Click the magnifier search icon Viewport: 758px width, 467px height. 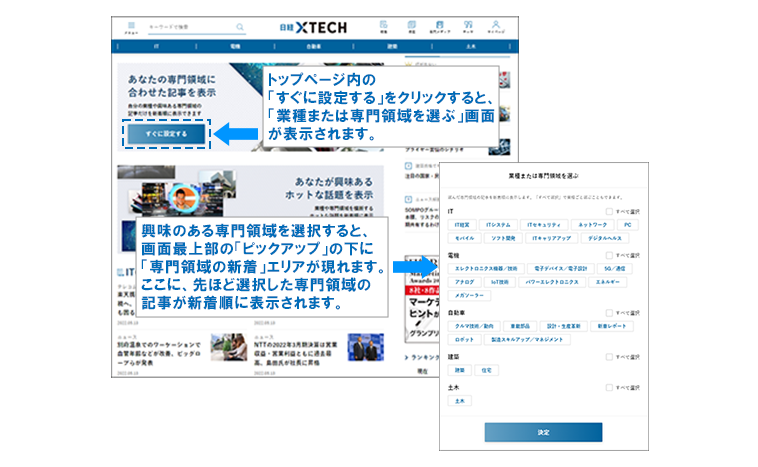[240, 27]
